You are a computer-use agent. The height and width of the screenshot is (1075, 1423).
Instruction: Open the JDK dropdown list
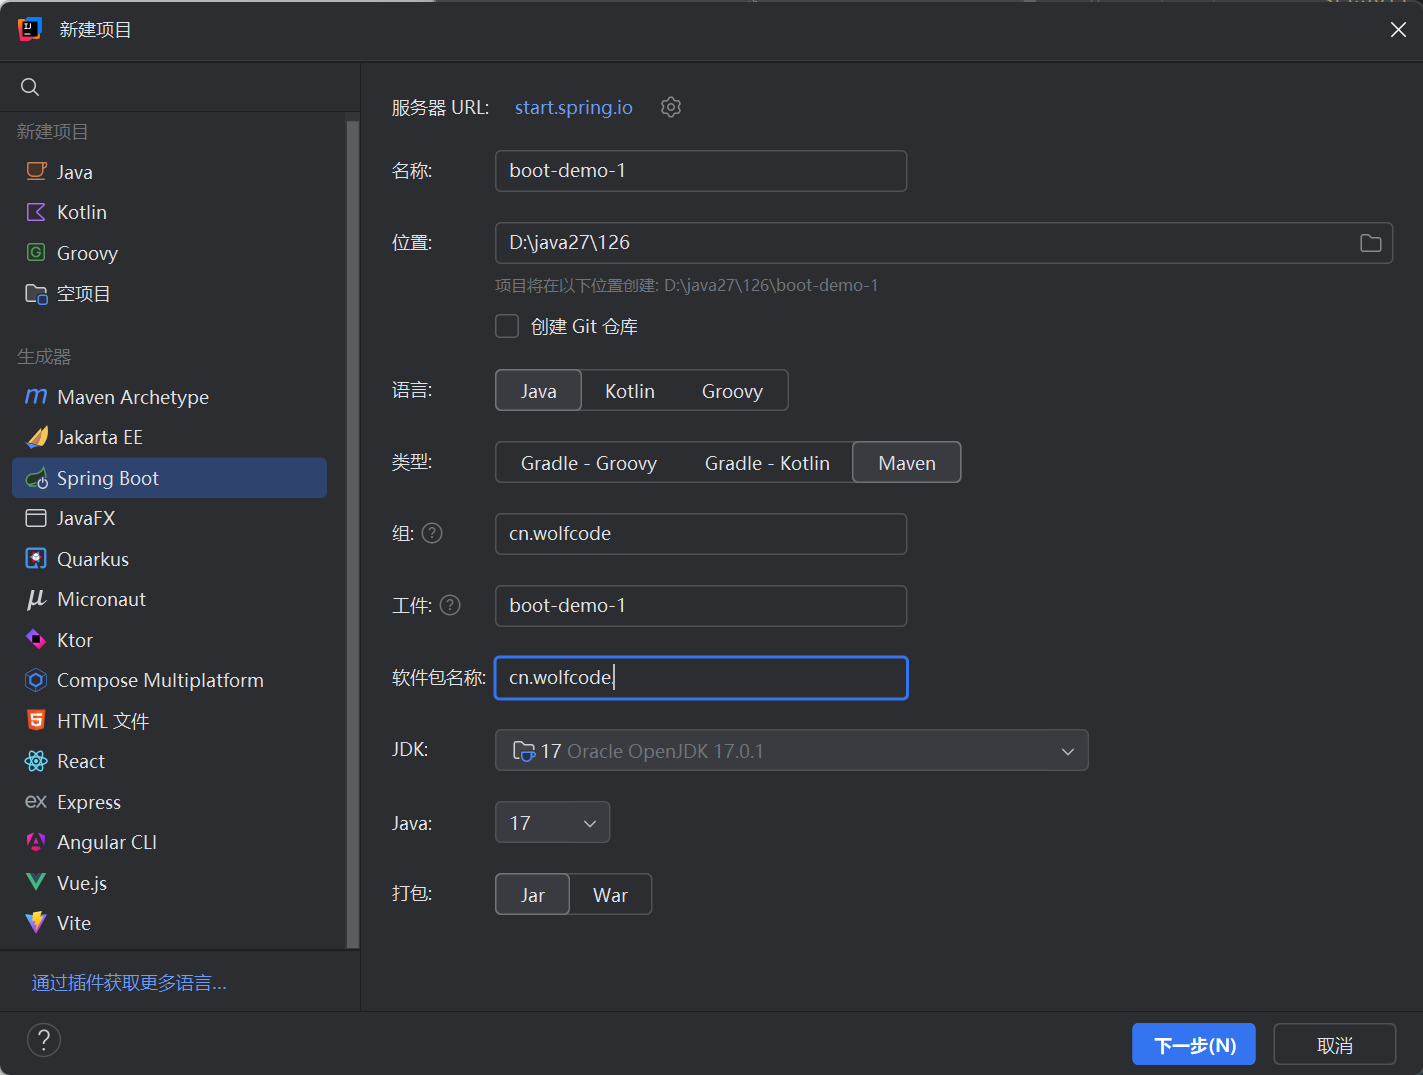[1068, 751]
